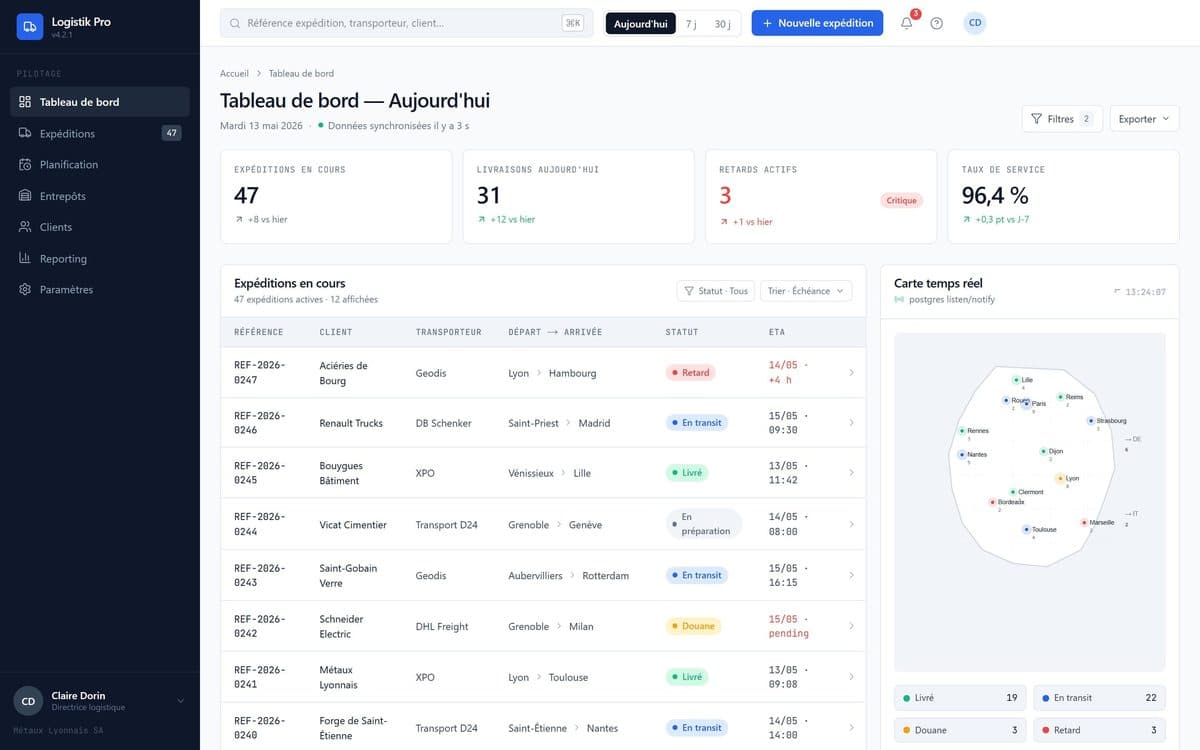Screen dimensions: 1200x750
Task: Open Tableau de bord in sidebar
Action: (x=100, y=102)
